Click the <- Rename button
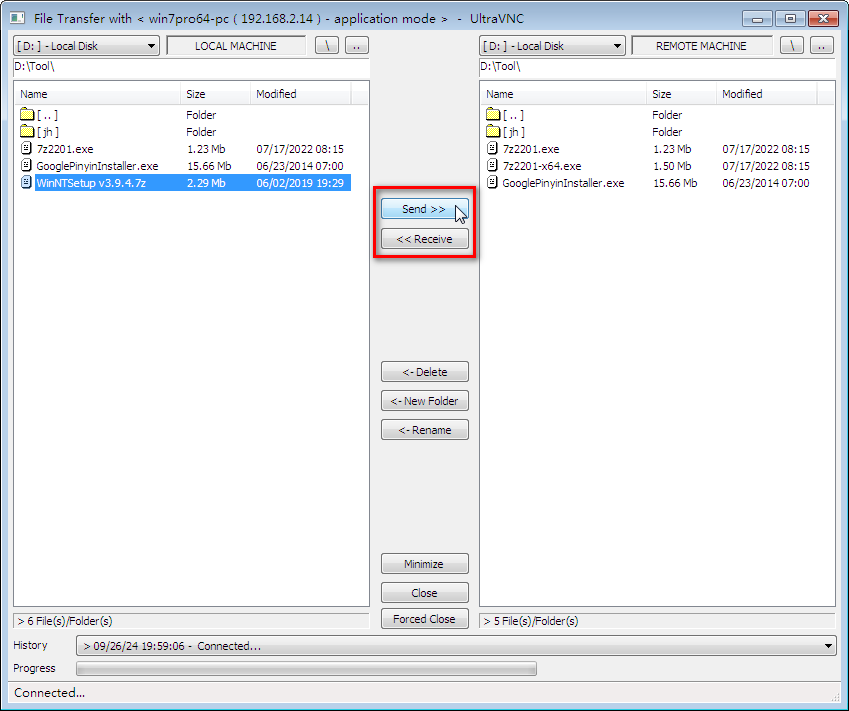Screen dimensions: 849x711 (x=424, y=430)
